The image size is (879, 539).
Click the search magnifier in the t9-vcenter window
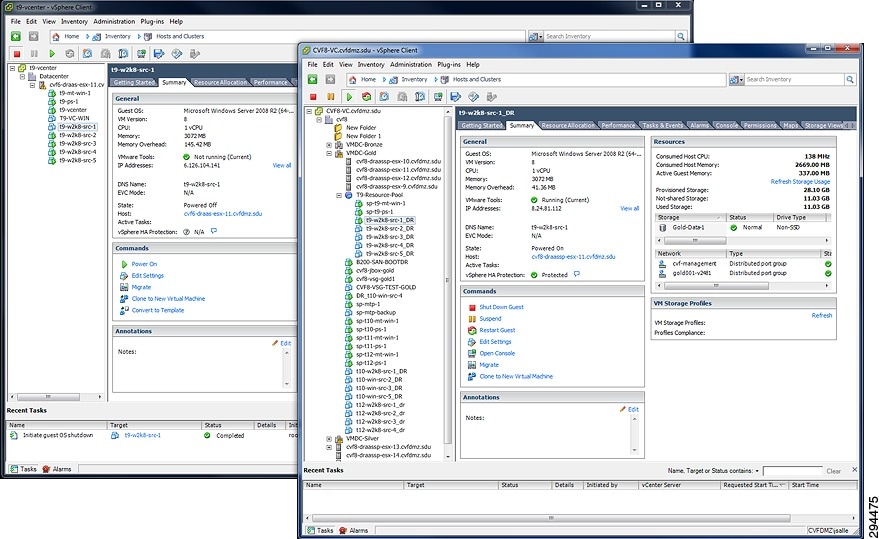click(681, 36)
